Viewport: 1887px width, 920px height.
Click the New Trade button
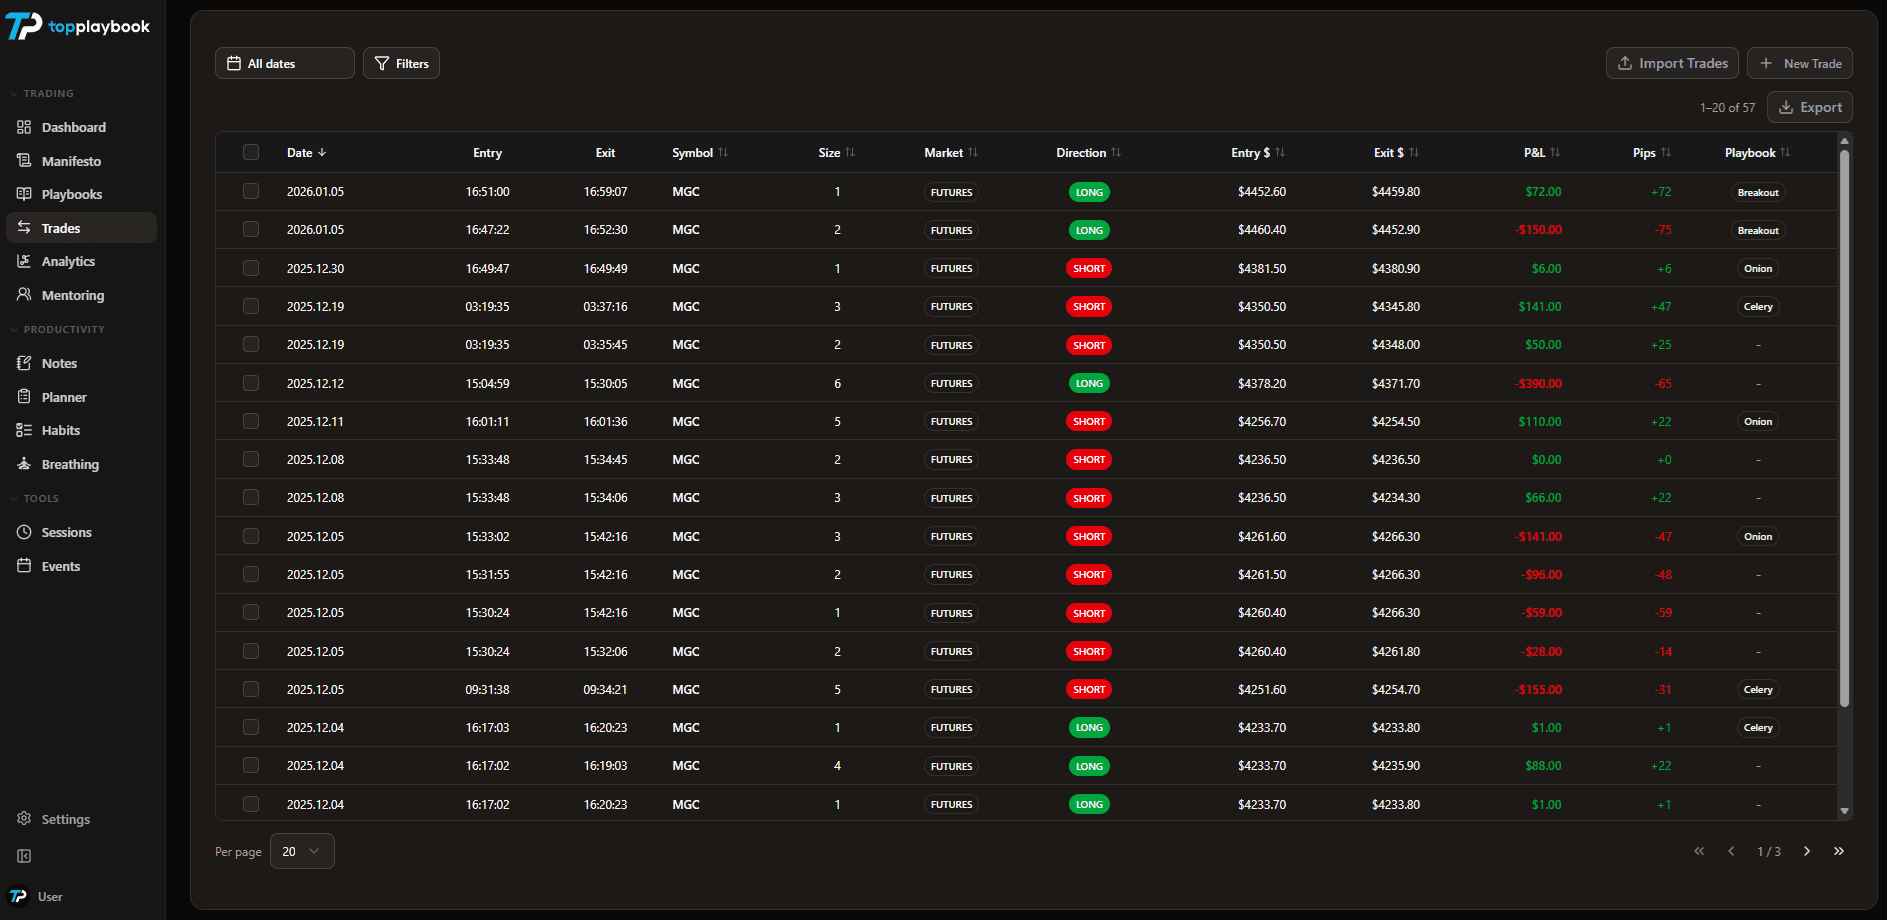1800,63
